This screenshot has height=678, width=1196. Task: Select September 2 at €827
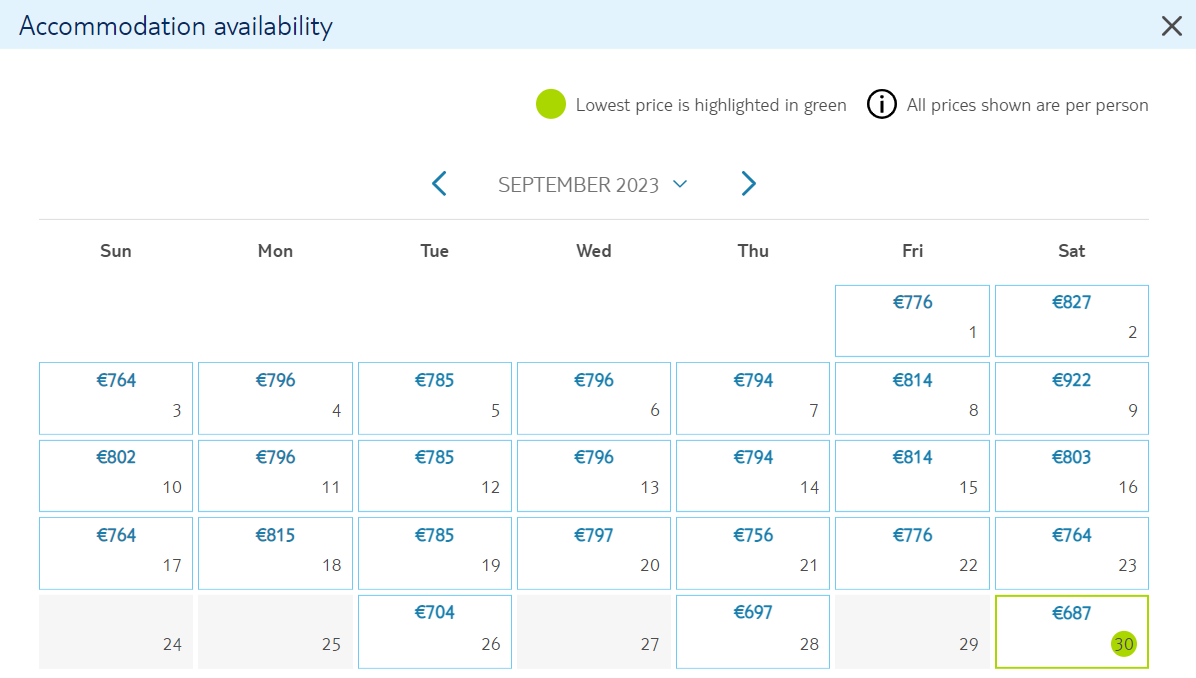(x=1072, y=321)
